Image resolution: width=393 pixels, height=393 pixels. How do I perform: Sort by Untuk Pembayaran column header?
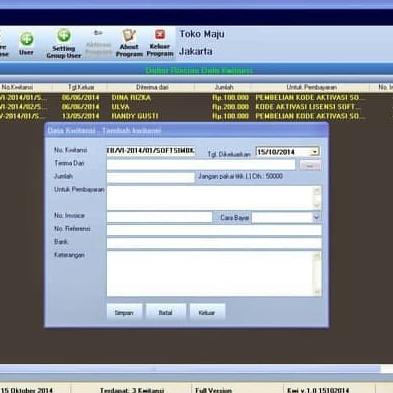click(x=311, y=87)
